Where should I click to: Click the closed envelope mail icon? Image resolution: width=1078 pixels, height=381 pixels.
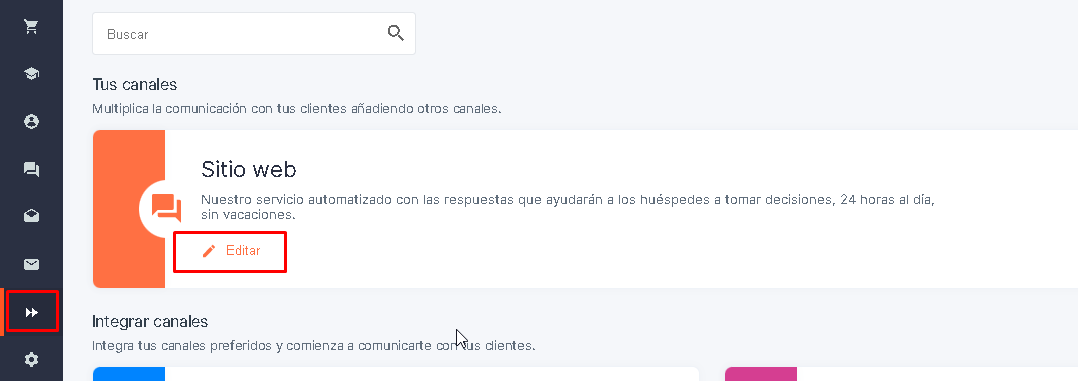tap(31, 265)
